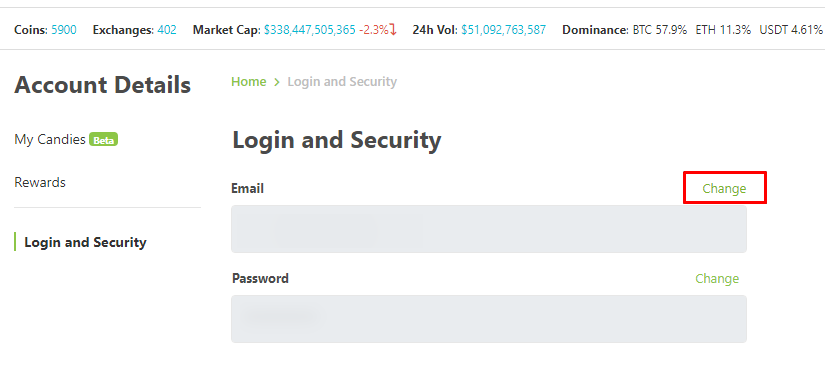Click inside the Password field
This screenshot has height=378, width=825.
[489, 319]
